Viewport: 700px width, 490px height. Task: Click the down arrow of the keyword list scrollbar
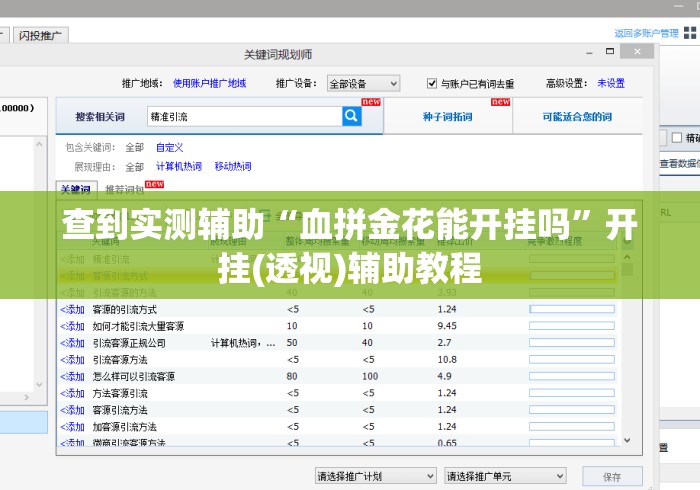[x=627, y=440]
